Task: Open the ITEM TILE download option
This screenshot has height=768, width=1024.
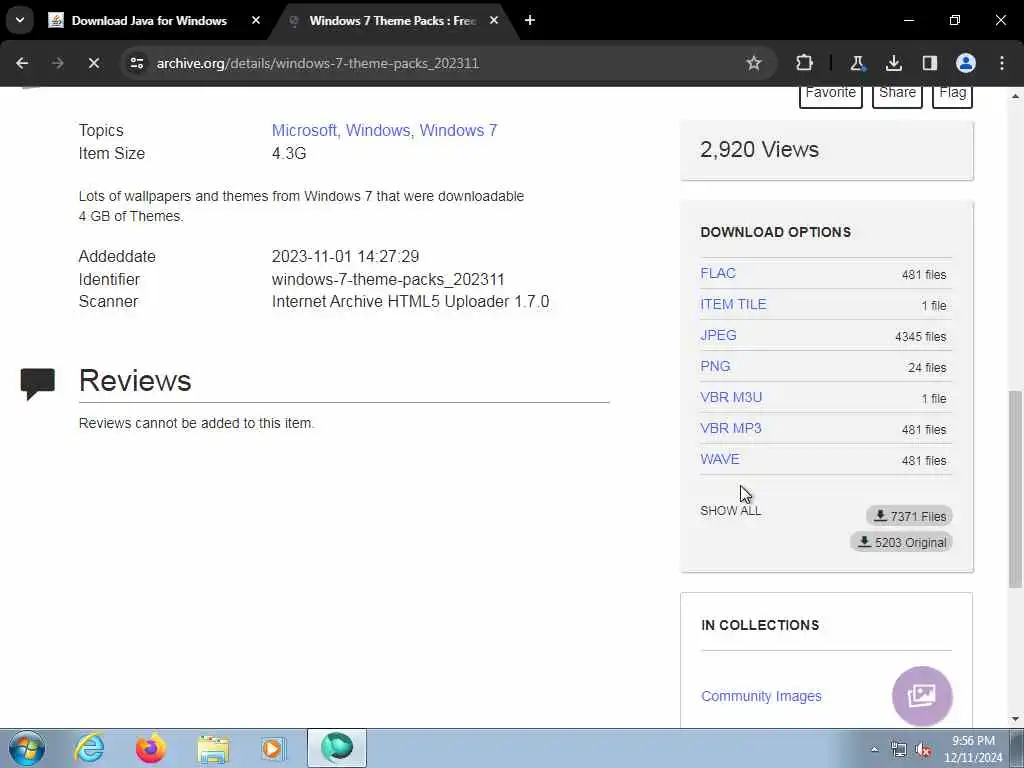Action: click(x=733, y=304)
